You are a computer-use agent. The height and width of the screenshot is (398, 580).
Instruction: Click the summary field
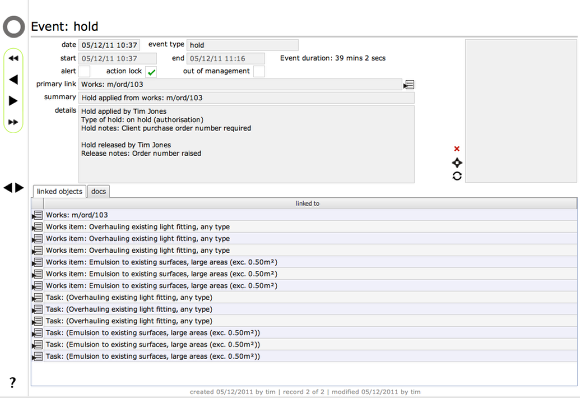[x=246, y=98]
